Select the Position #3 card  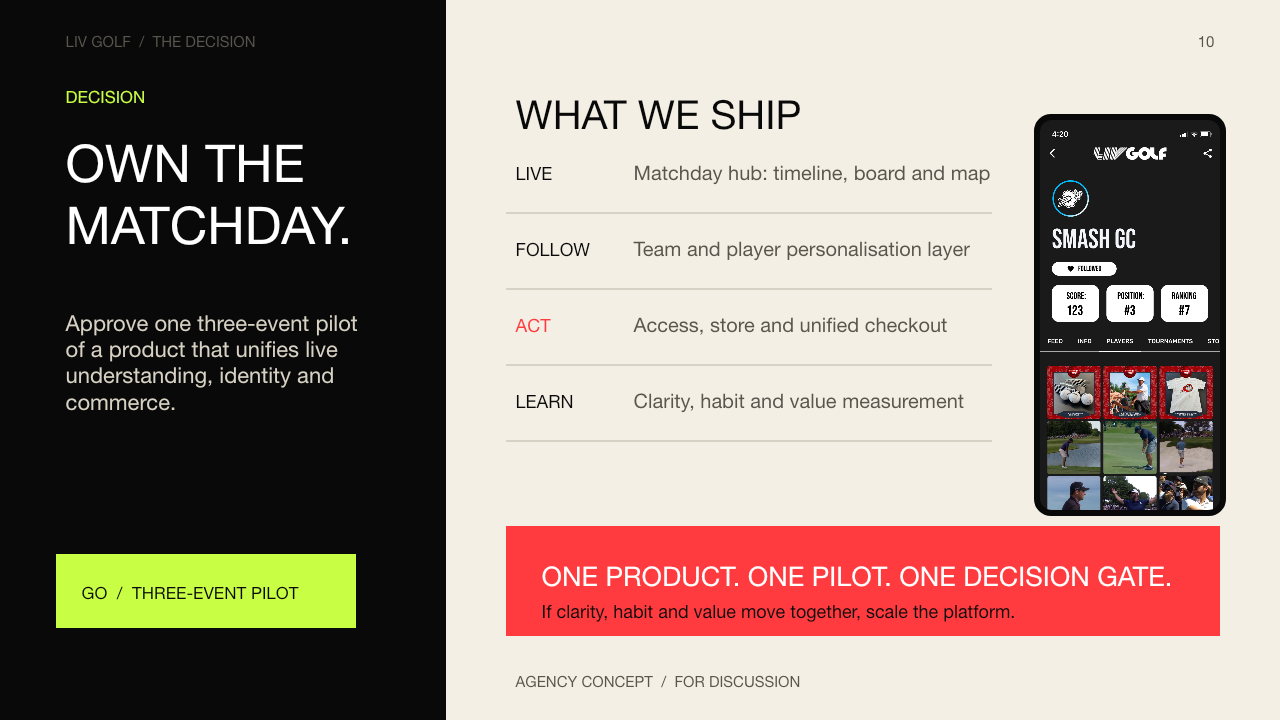coord(1130,304)
